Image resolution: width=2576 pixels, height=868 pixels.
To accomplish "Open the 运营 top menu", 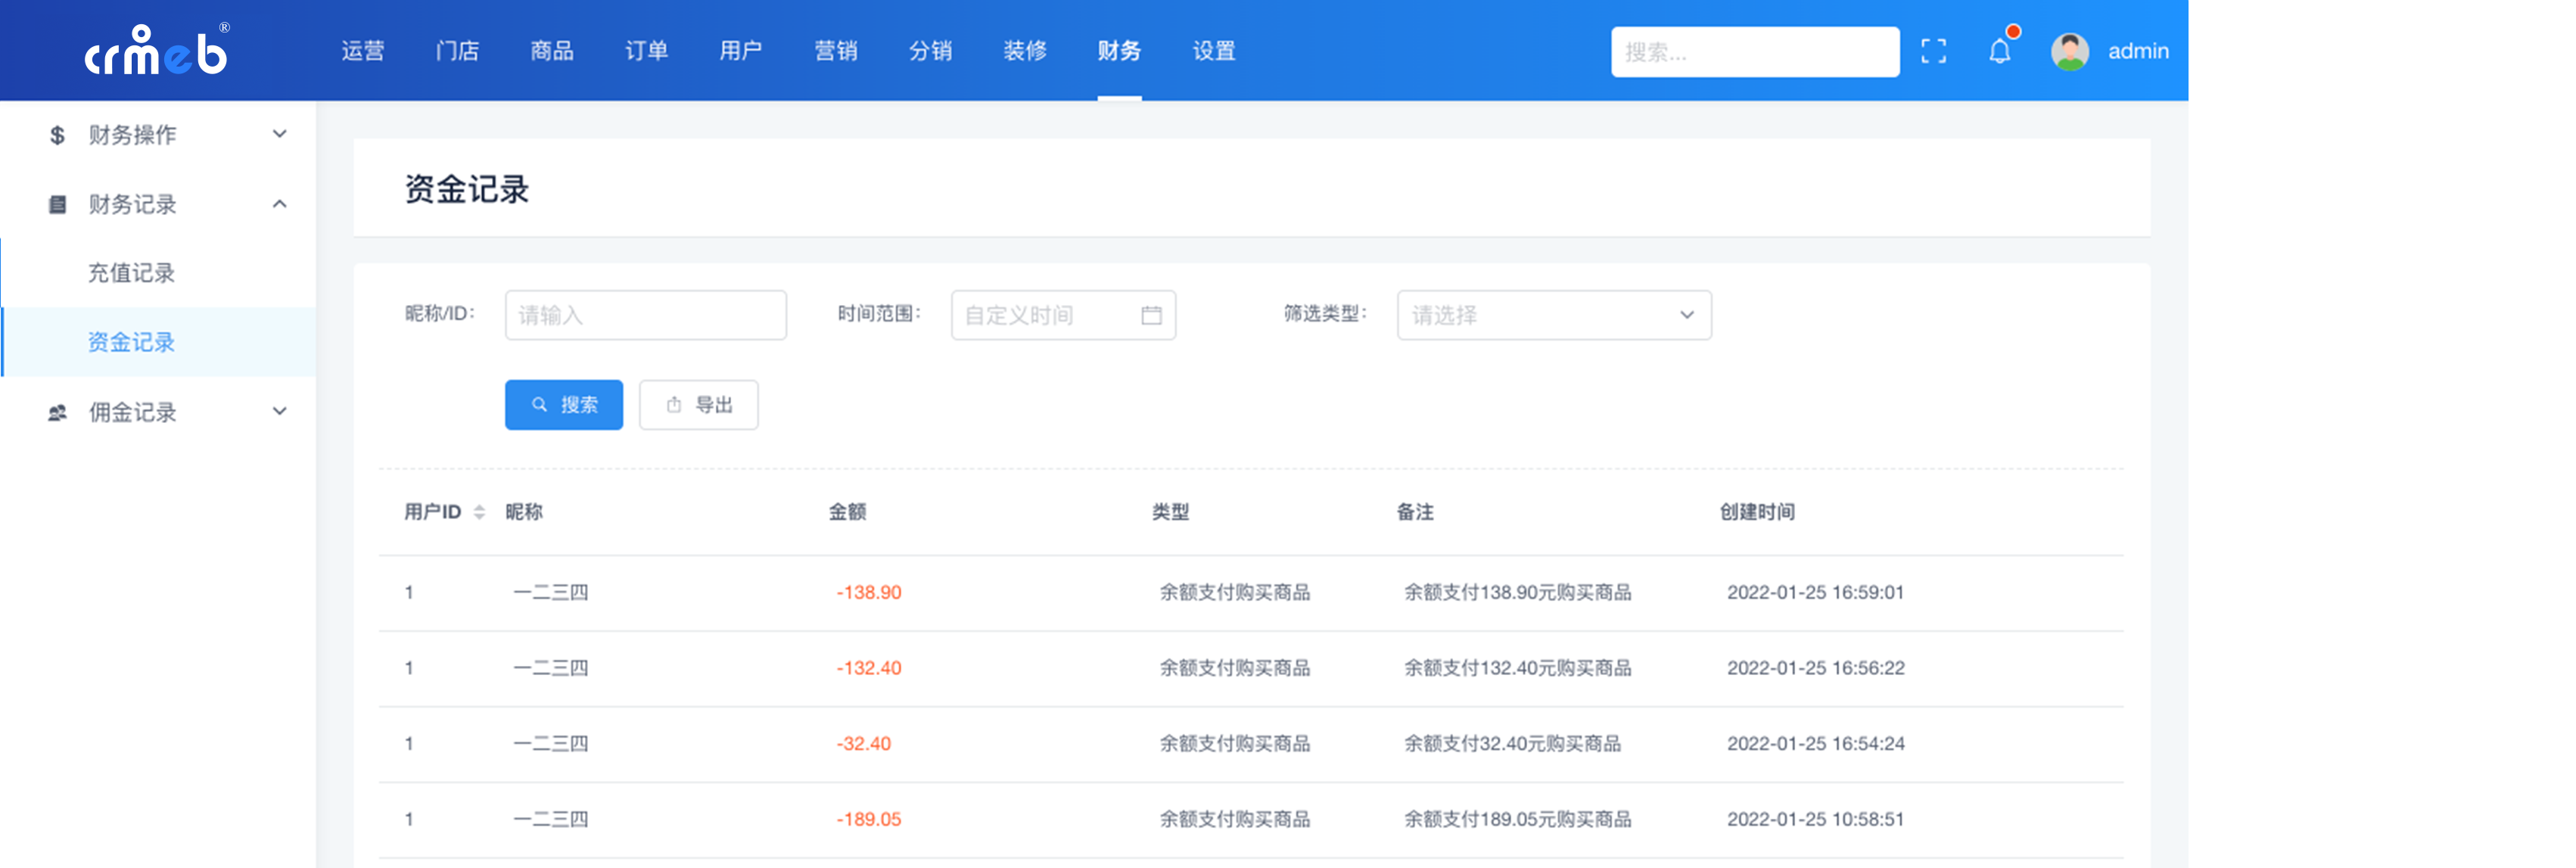I will click(362, 51).
